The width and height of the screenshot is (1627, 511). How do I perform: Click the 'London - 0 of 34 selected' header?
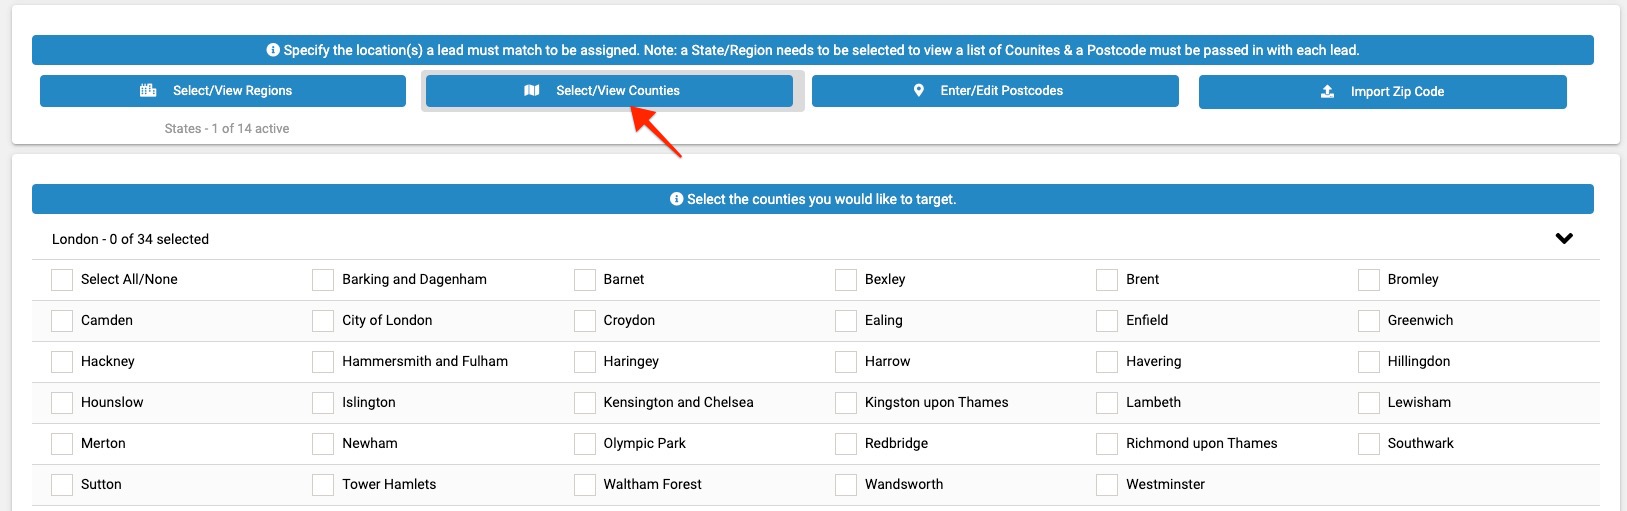coord(131,239)
